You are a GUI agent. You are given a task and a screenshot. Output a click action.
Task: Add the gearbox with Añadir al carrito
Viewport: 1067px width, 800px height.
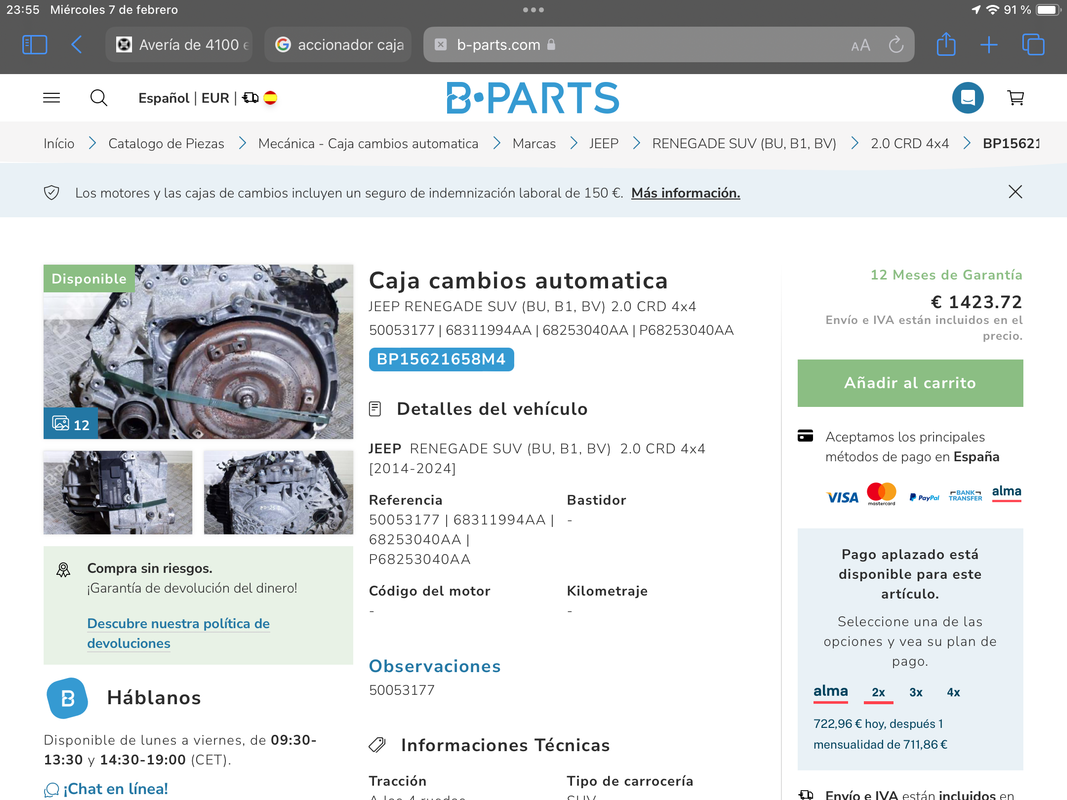910,383
